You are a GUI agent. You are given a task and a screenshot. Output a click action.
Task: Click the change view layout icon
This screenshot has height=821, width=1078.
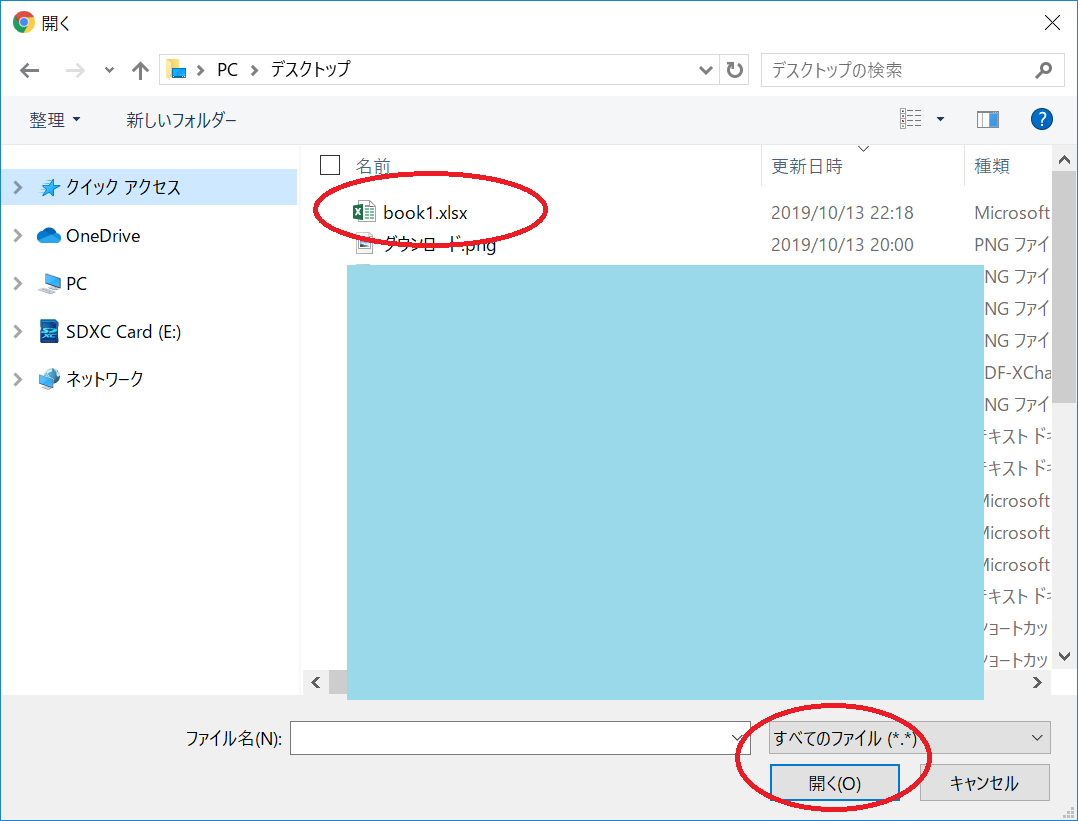click(911, 120)
